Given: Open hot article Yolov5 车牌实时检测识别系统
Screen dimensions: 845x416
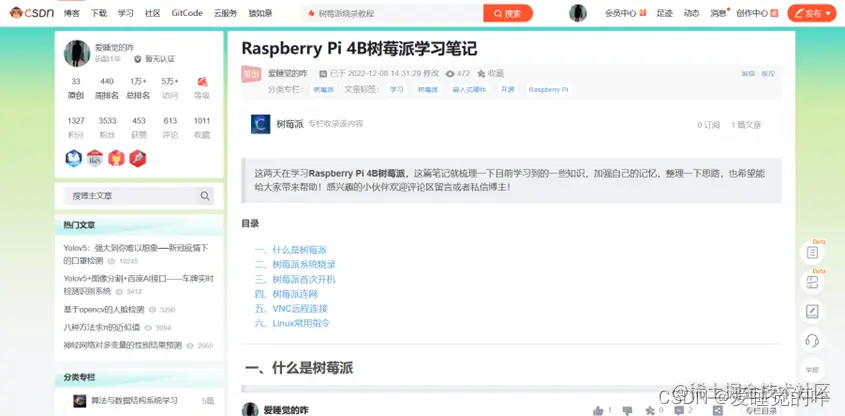Looking at the screenshot, I should tap(138, 285).
